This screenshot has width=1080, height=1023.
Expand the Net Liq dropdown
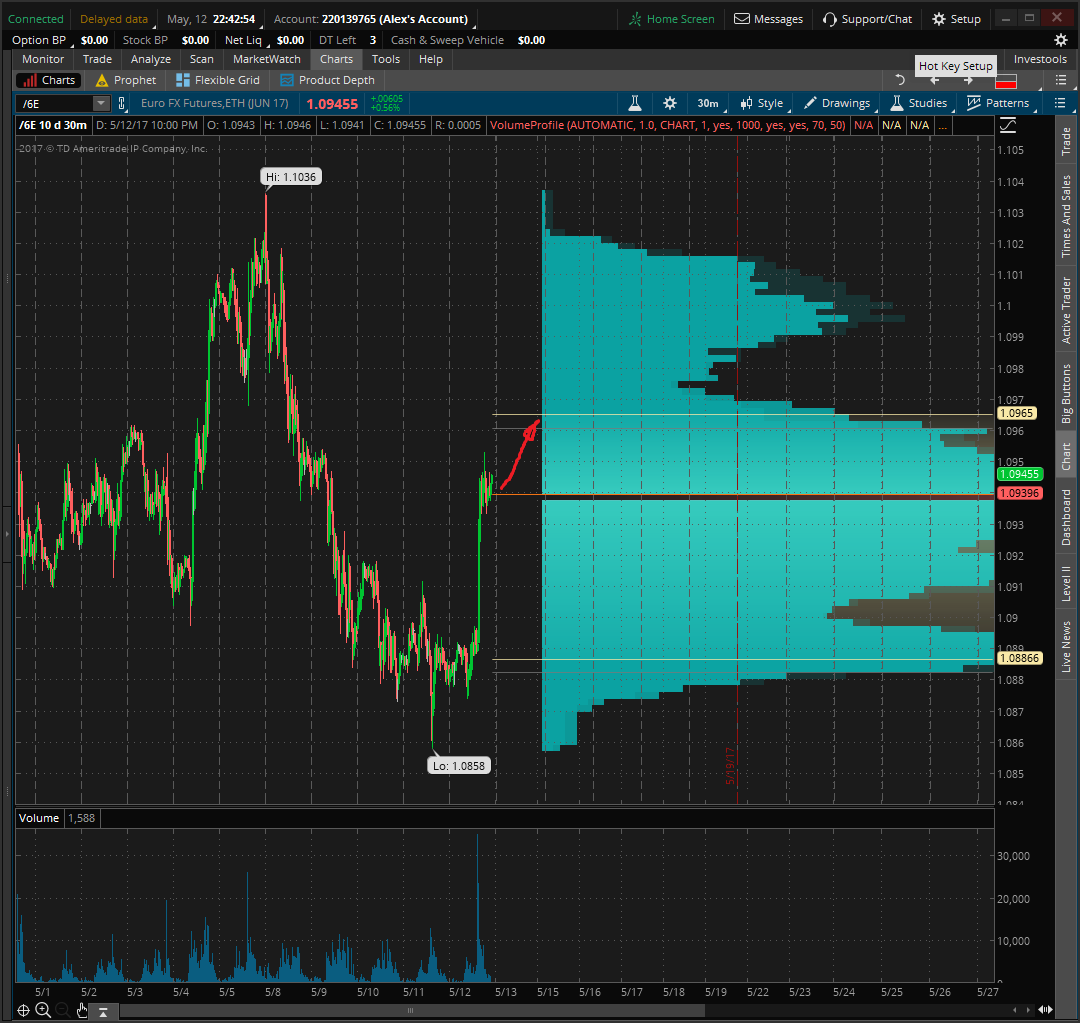(246, 40)
